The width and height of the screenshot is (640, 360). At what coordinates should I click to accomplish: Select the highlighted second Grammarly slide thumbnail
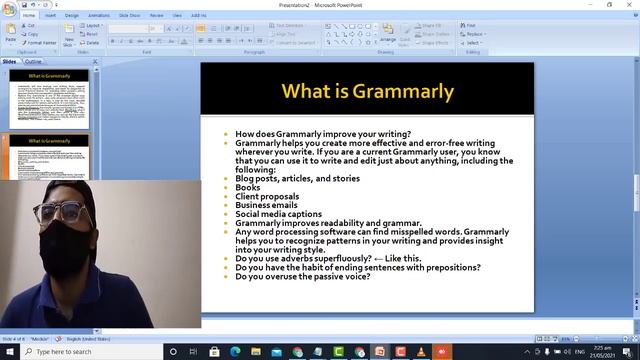[49, 157]
